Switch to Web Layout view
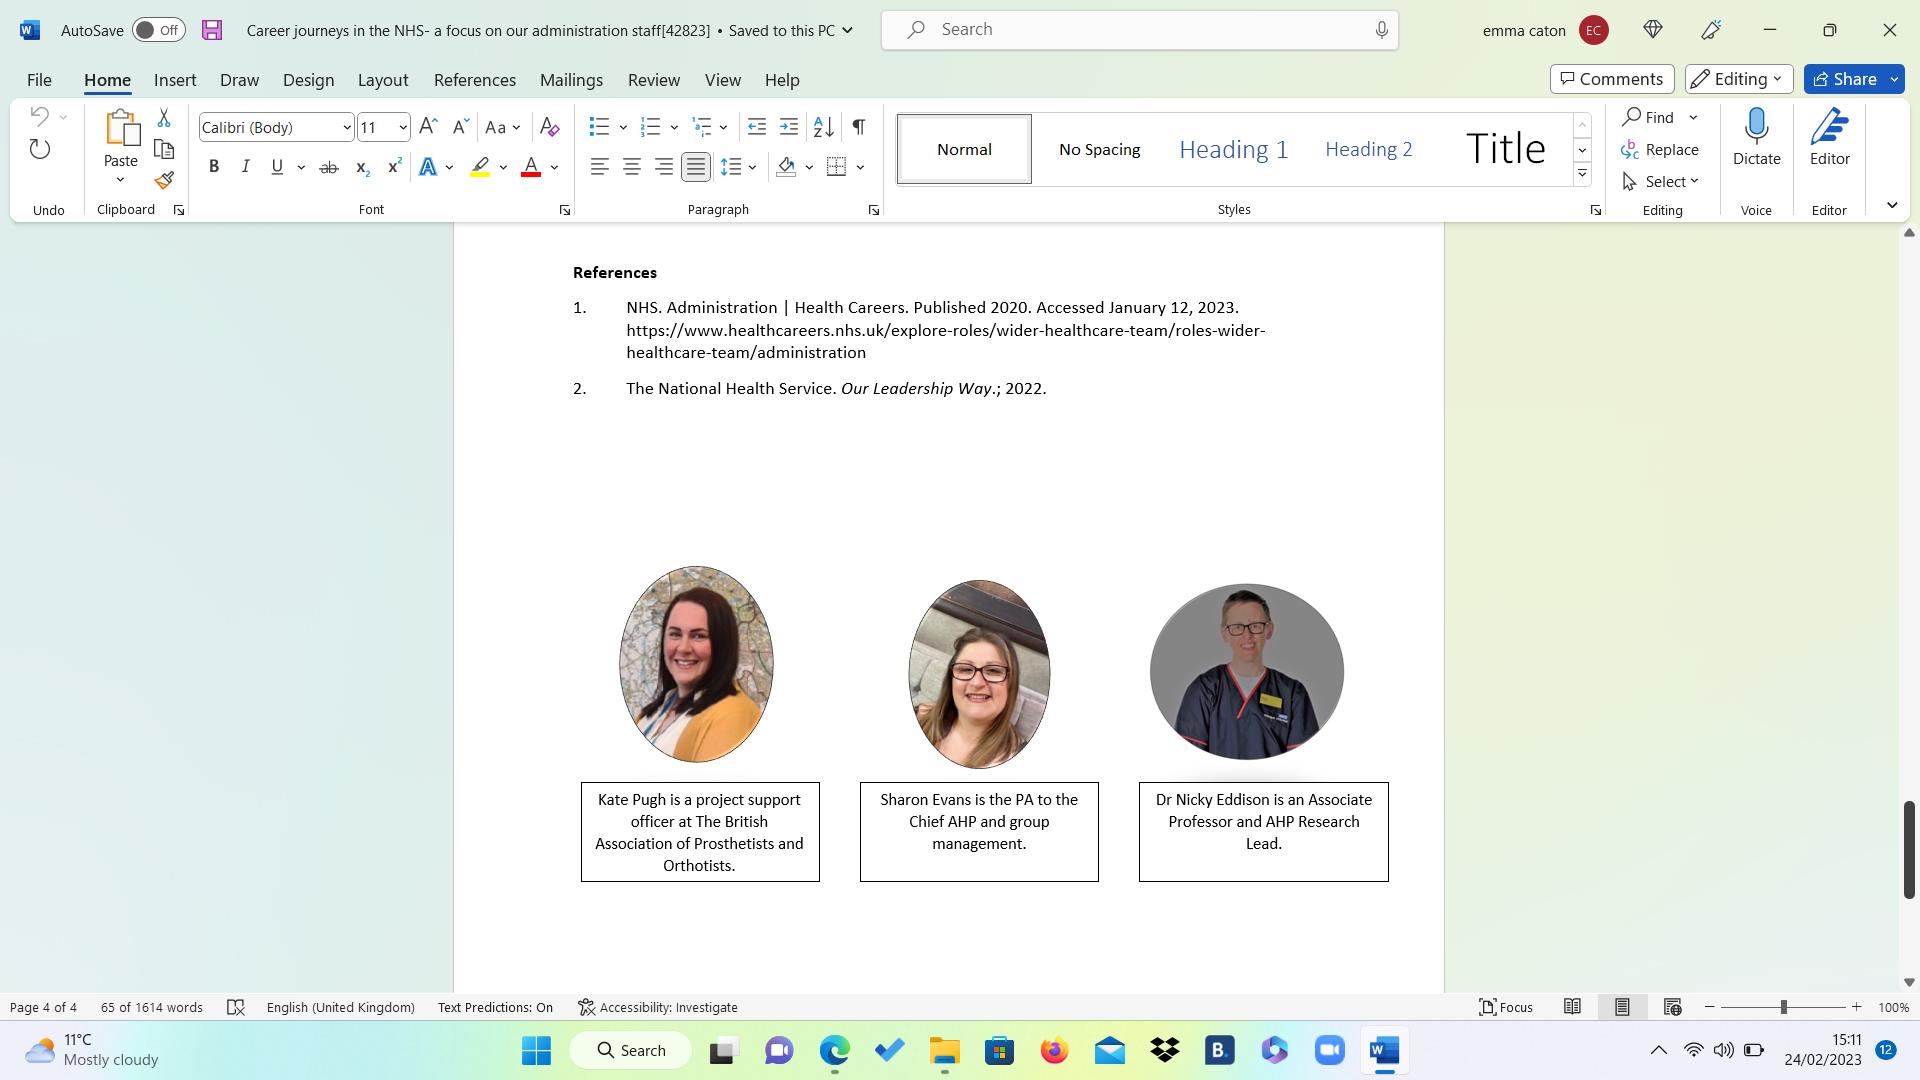 click(x=1672, y=1007)
